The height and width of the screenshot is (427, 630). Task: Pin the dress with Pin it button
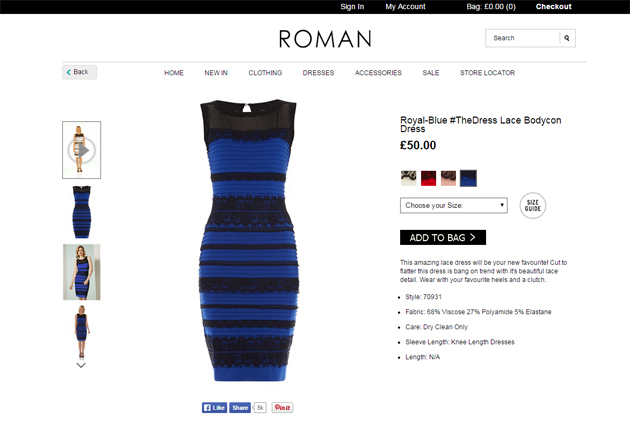(x=282, y=408)
